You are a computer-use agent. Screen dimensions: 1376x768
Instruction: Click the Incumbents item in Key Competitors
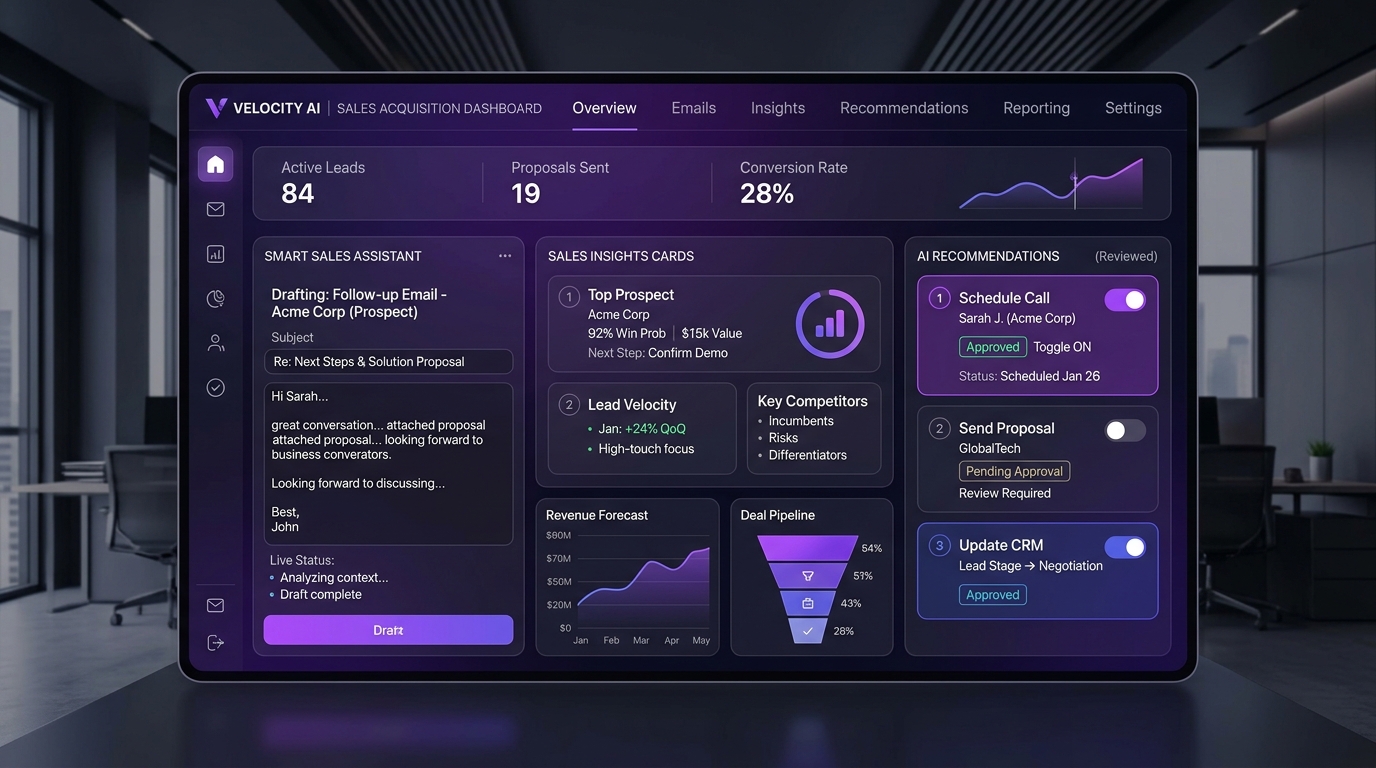point(801,421)
